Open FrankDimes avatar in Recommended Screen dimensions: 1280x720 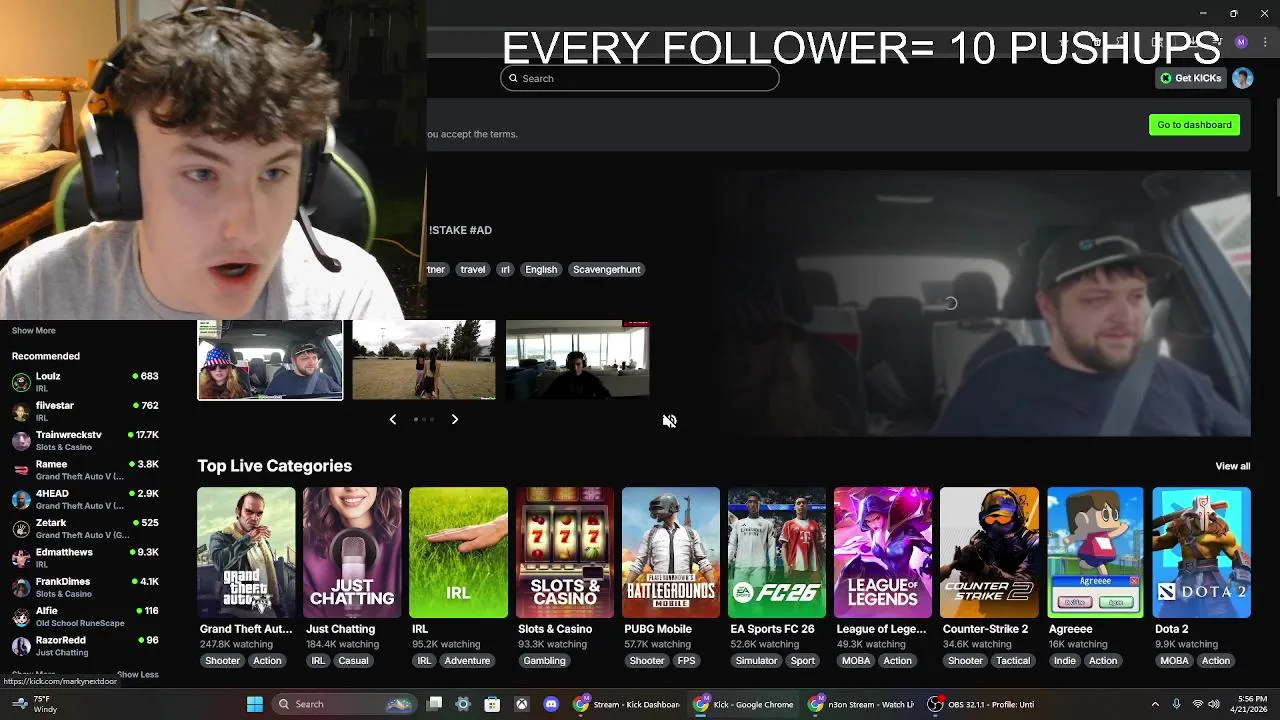pos(21,587)
